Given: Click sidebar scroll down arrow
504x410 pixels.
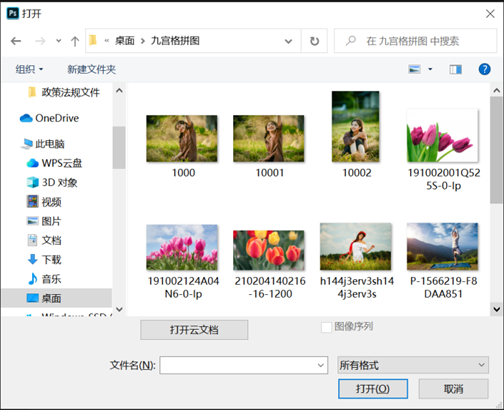Looking at the screenshot, I should click(x=119, y=309).
